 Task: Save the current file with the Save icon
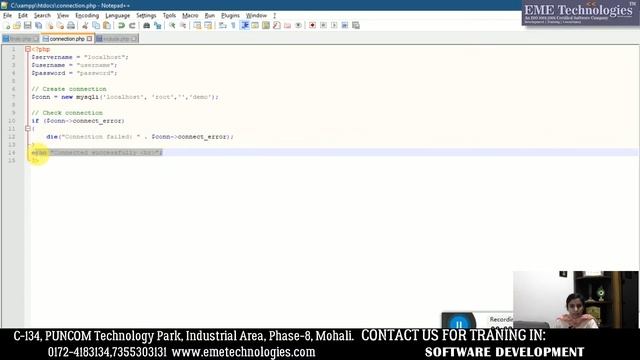coord(27,25)
